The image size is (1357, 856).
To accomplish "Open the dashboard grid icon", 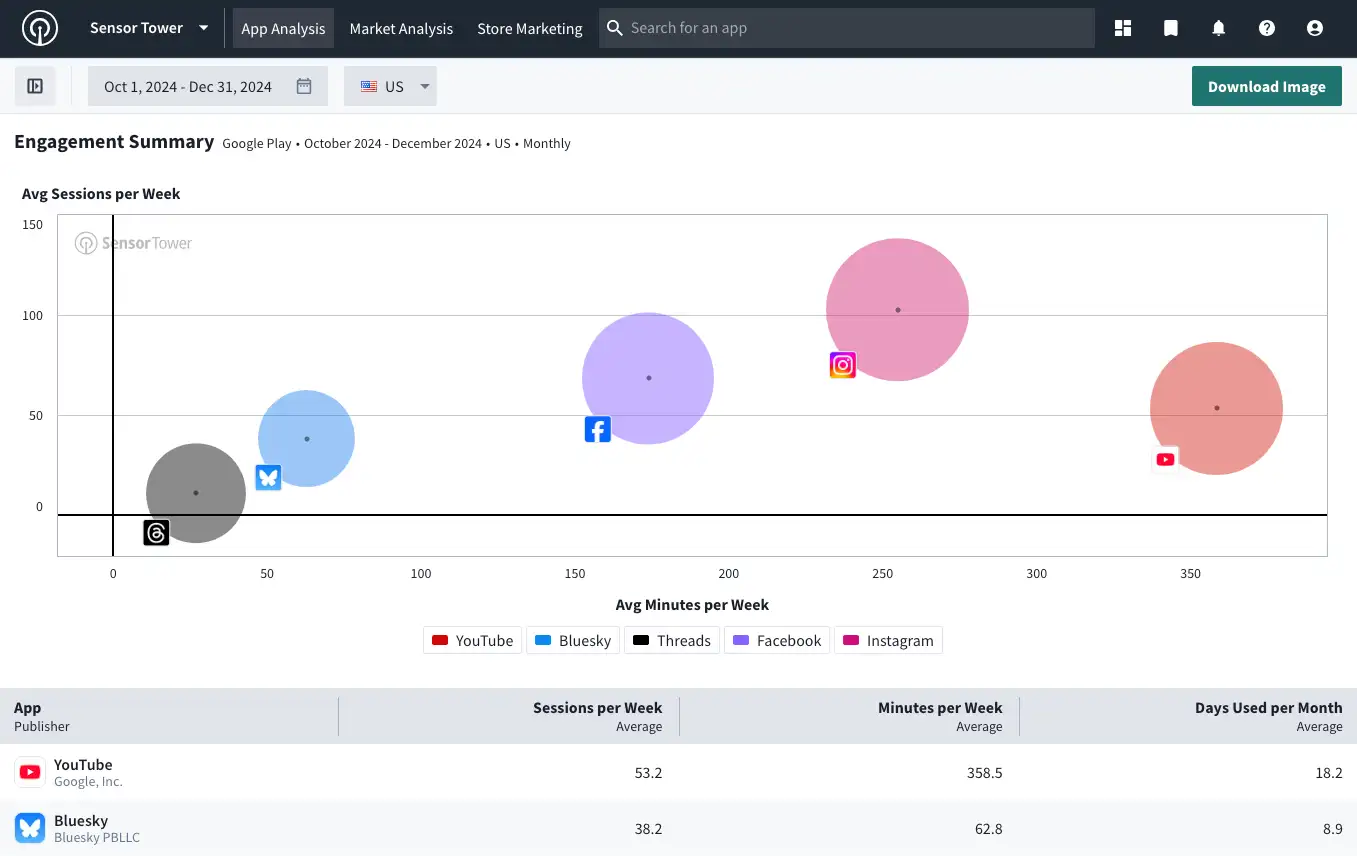I will (1123, 28).
